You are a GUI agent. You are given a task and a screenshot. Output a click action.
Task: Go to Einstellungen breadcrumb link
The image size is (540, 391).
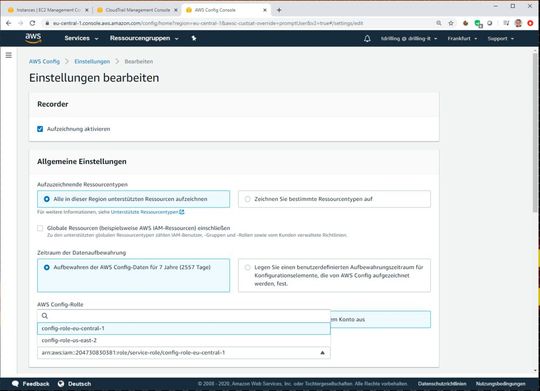pyautogui.click(x=92, y=61)
